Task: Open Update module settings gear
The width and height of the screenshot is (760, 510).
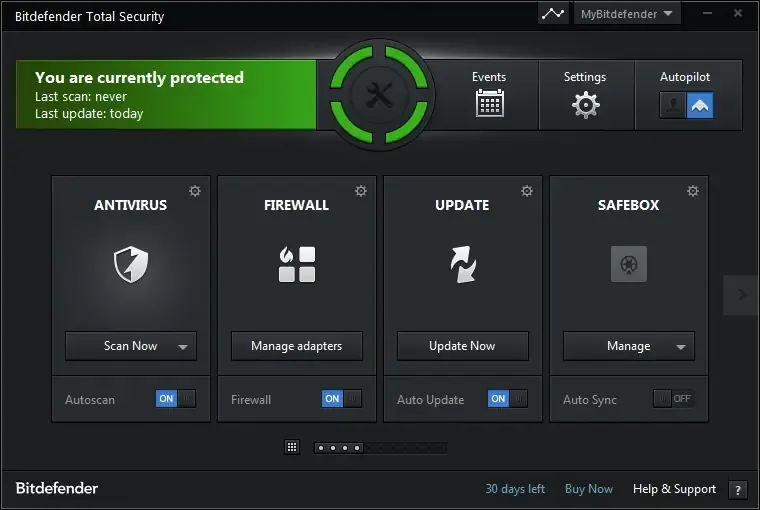Action: (527, 191)
